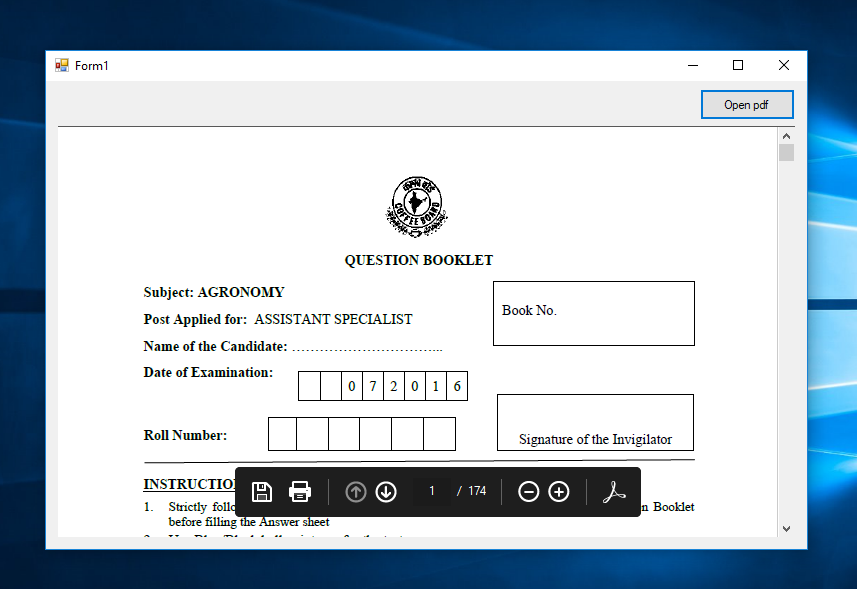Zoom in with the plus icon

point(559,492)
